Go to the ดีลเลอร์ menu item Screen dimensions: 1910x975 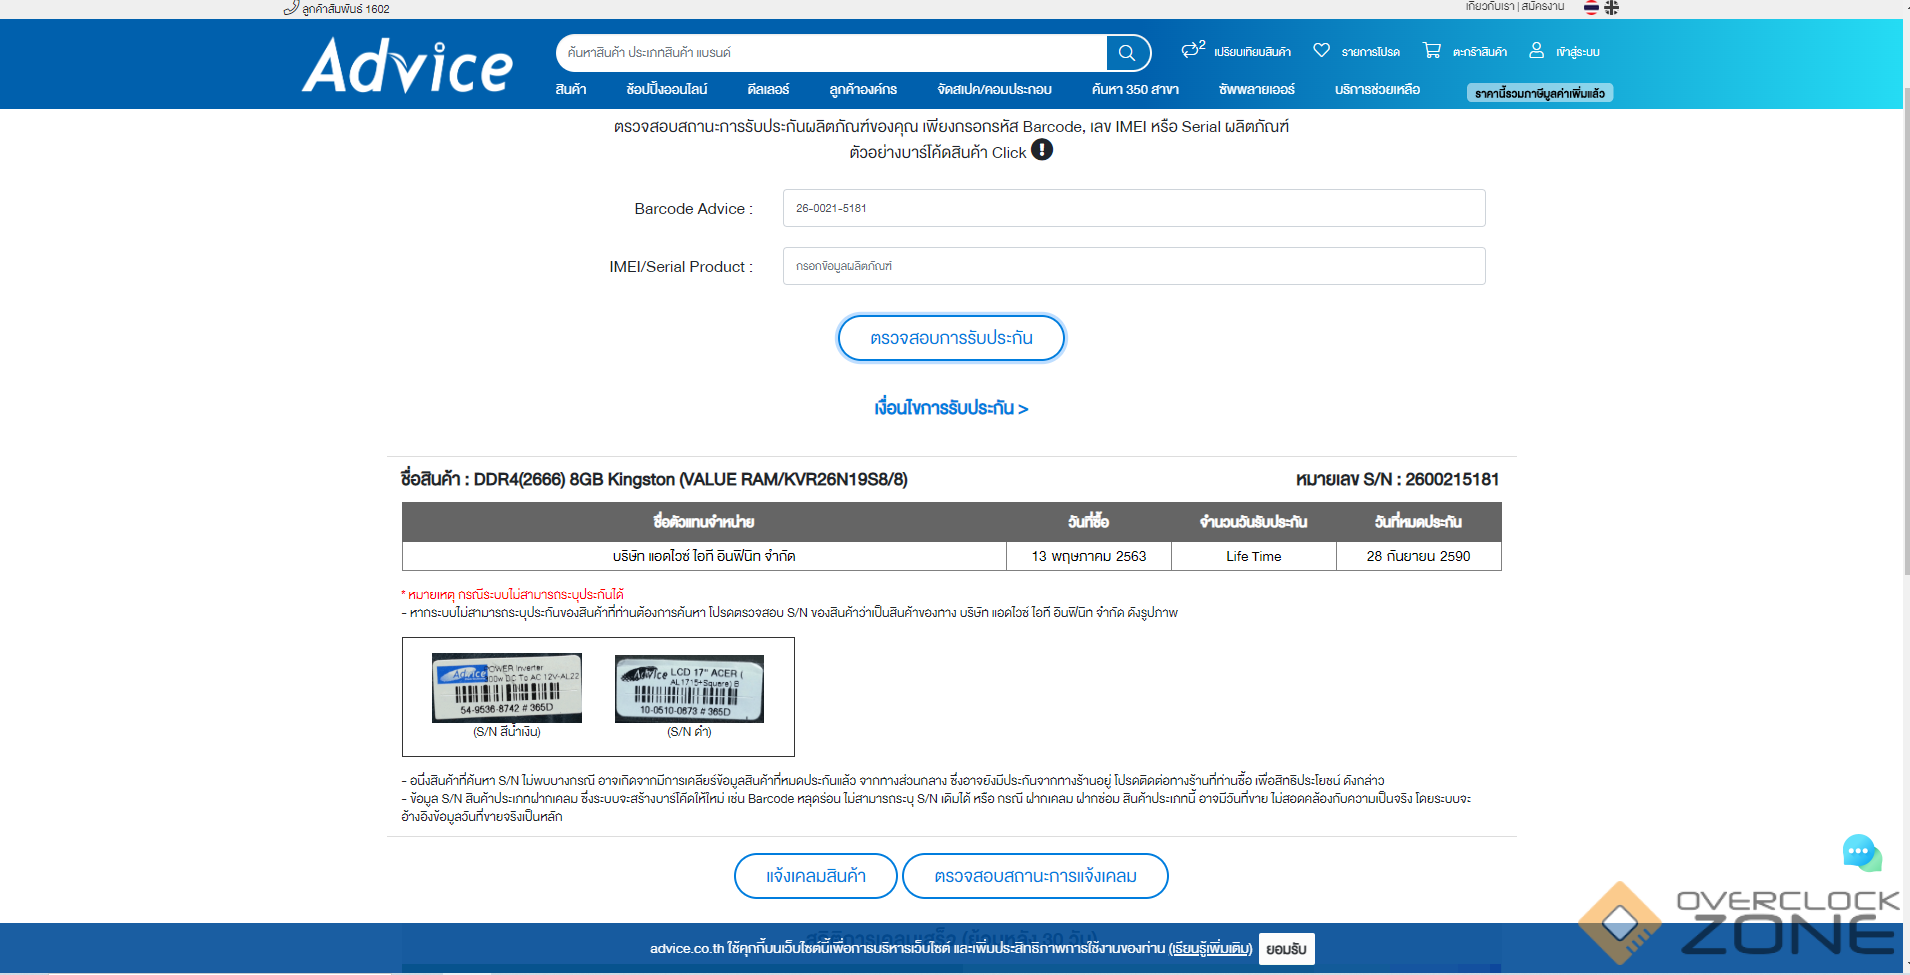click(768, 89)
